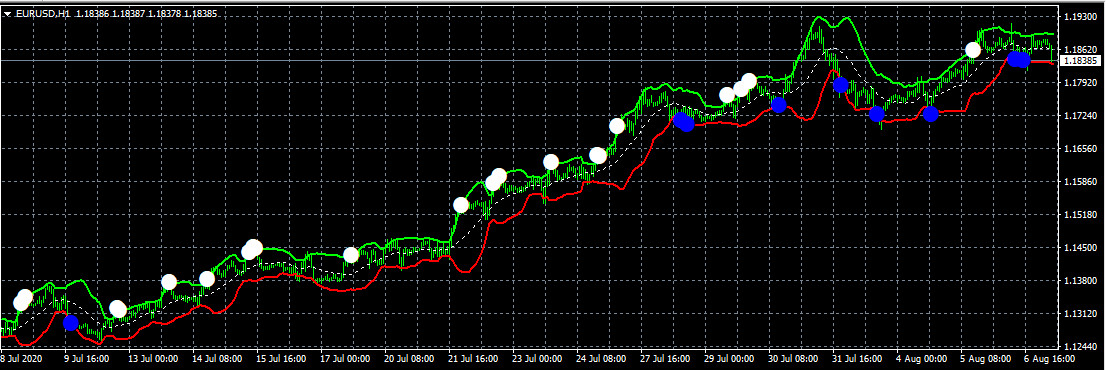Click the 13 Jul 00:00 time label
Viewport: 1106px width, 370px height.
[x=154, y=359]
